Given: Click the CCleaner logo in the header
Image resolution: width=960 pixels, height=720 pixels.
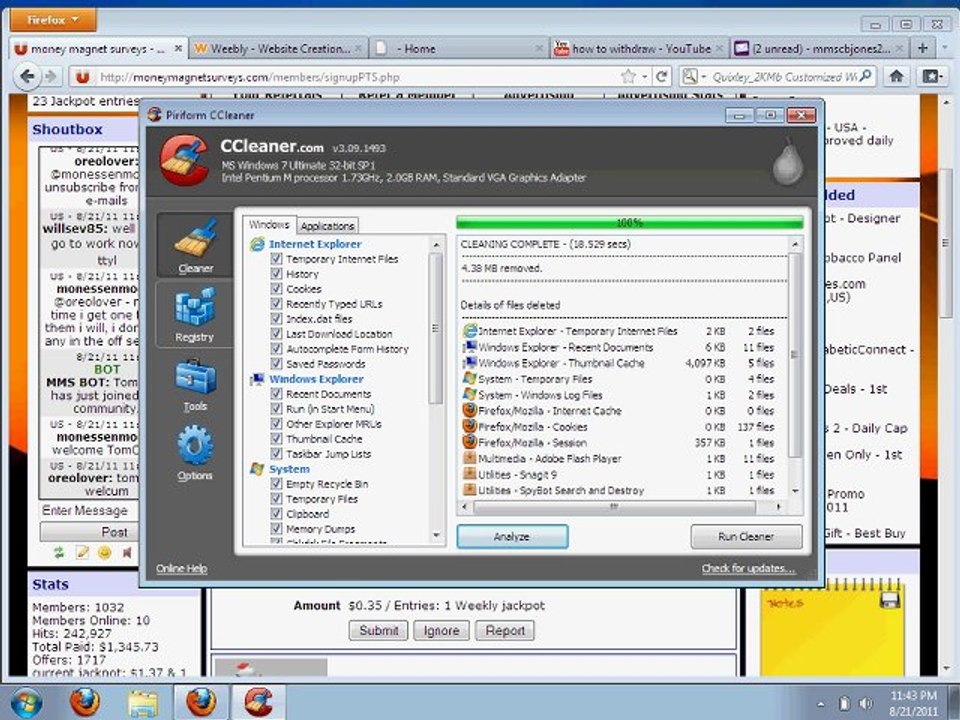Looking at the screenshot, I should [184, 161].
